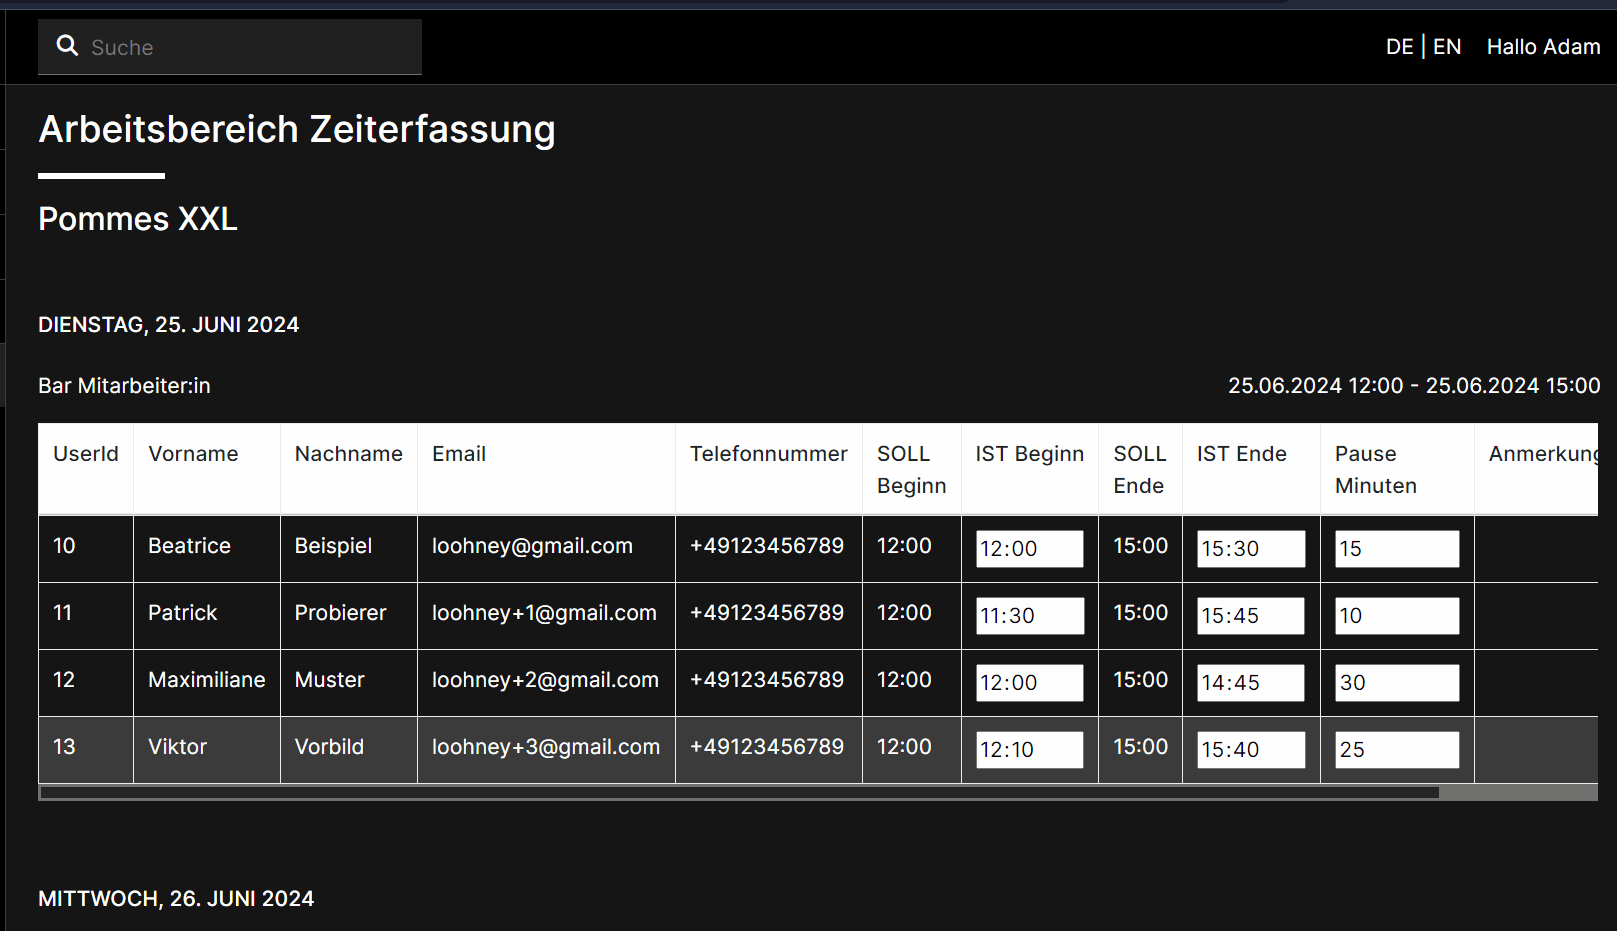Click the Email column header
Image resolution: width=1617 pixels, height=931 pixels.
click(x=459, y=454)
